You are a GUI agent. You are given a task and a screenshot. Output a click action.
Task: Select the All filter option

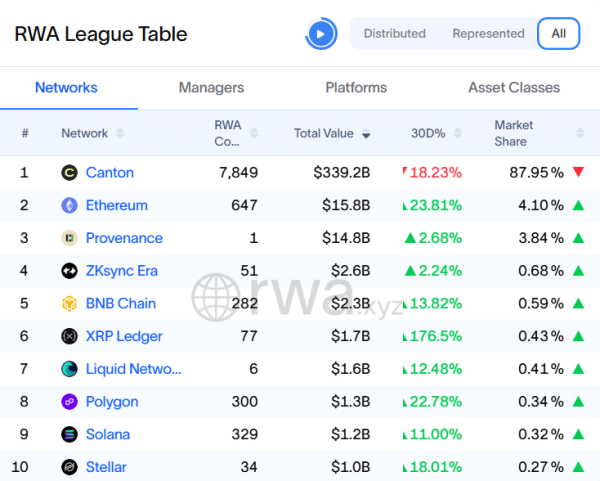[558, 34]
